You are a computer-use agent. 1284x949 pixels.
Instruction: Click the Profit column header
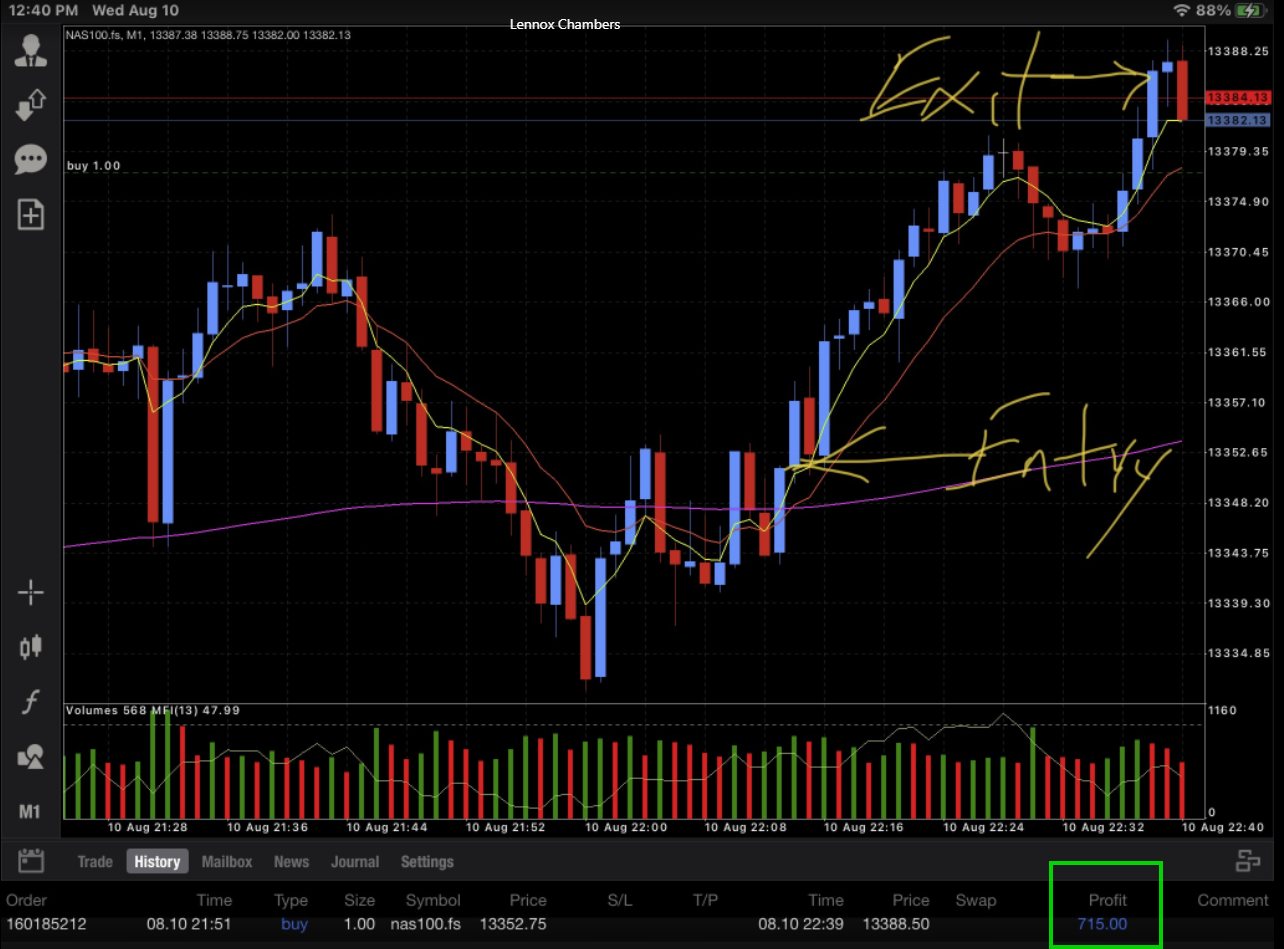(x=1107, y=900)
